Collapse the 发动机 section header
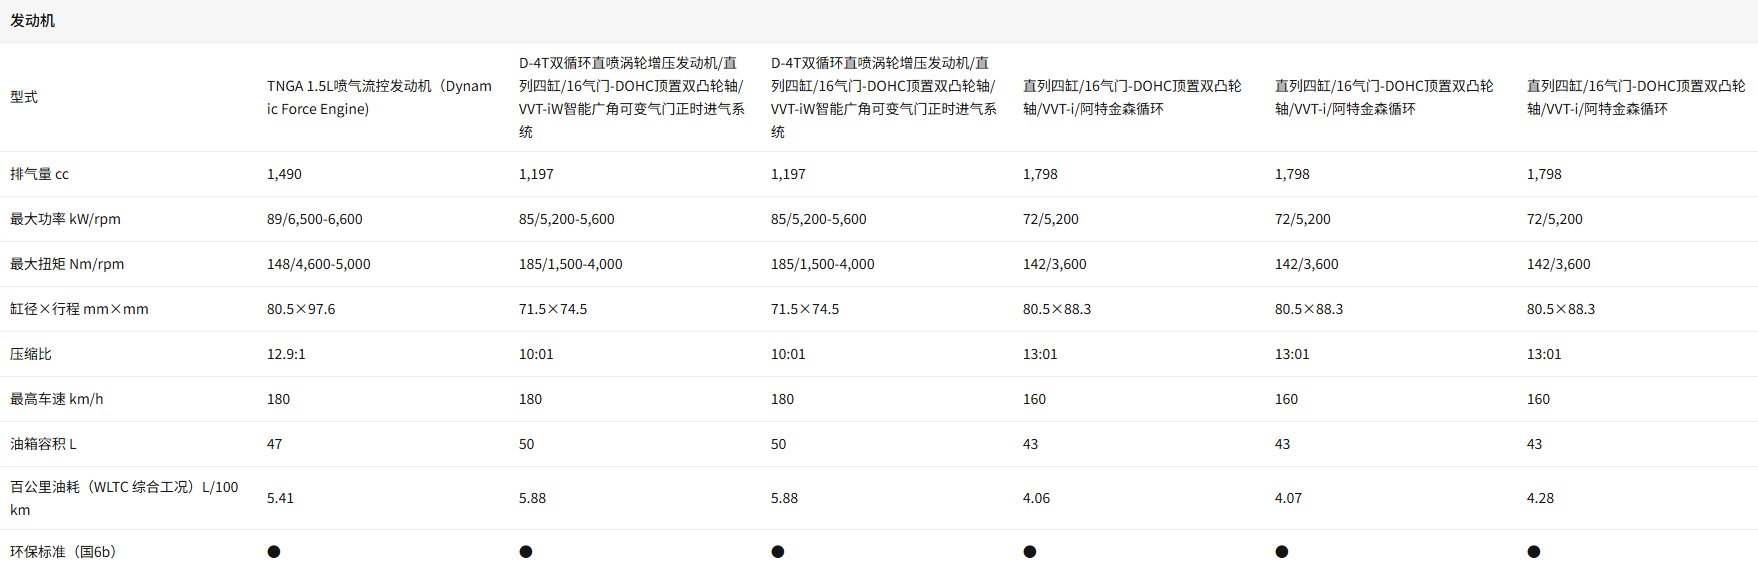This screenshot has height=570, width=1758. click(x=33, y=21)
